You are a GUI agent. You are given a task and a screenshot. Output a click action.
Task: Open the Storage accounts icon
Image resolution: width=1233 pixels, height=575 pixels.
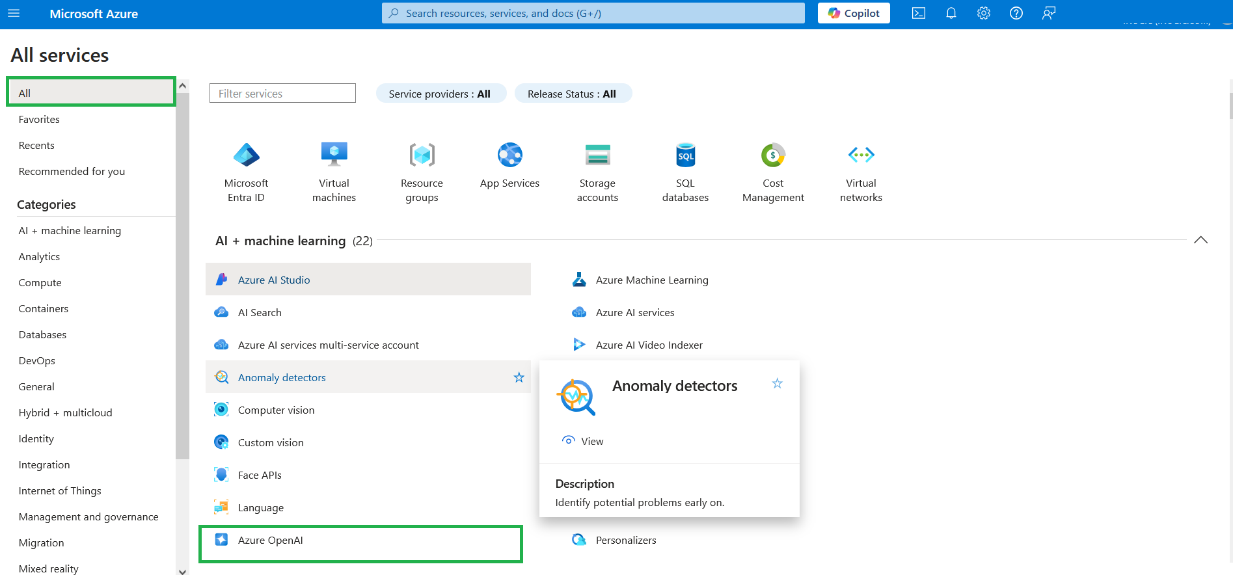coord(598,155)
